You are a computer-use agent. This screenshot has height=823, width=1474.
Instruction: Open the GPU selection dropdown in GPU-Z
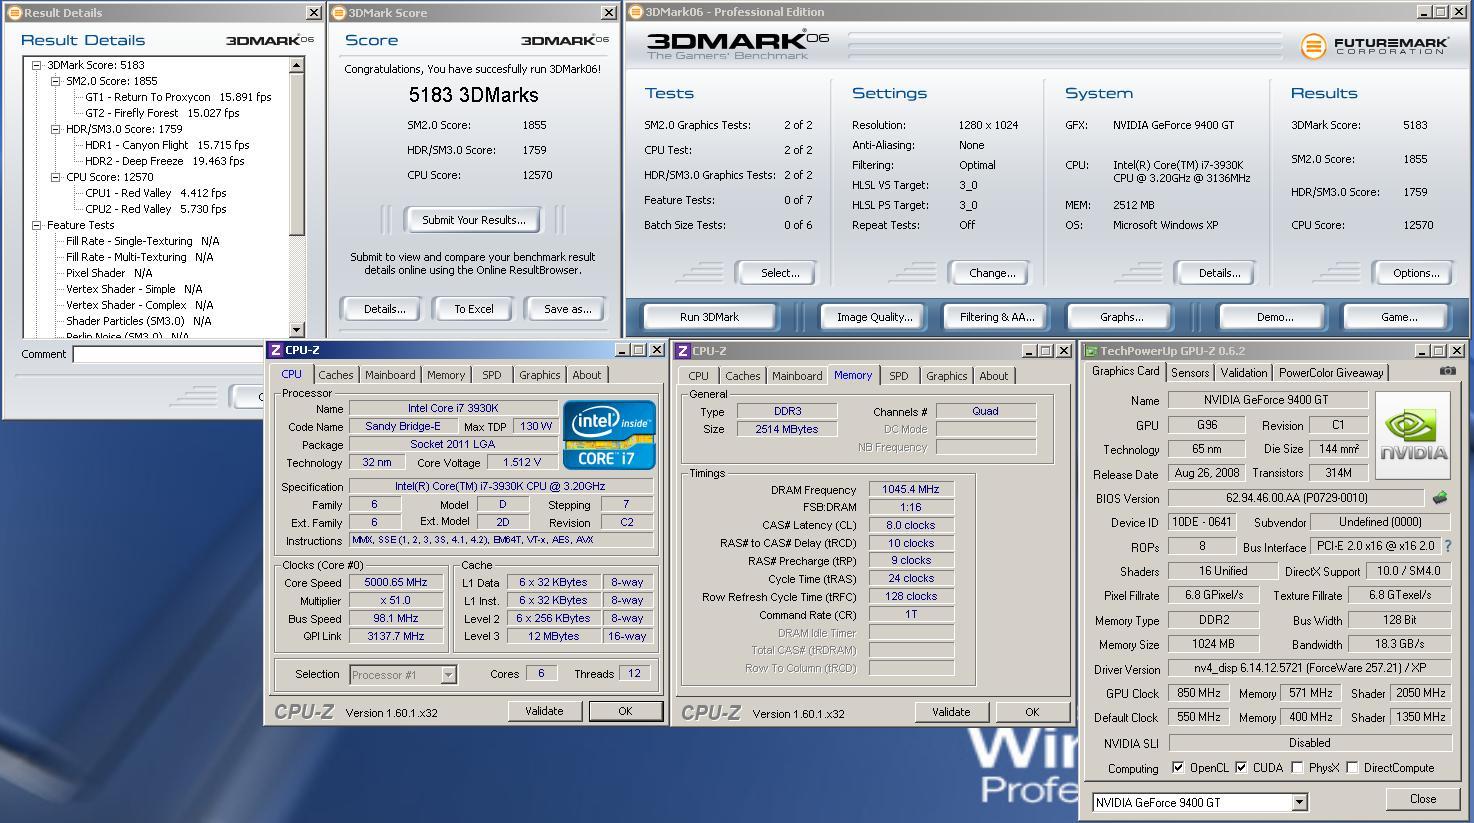[x=1299, y=802]
